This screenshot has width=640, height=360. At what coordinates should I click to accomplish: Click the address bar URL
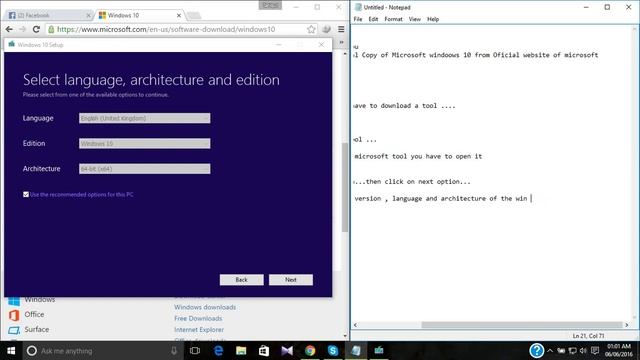coord(166,29)
